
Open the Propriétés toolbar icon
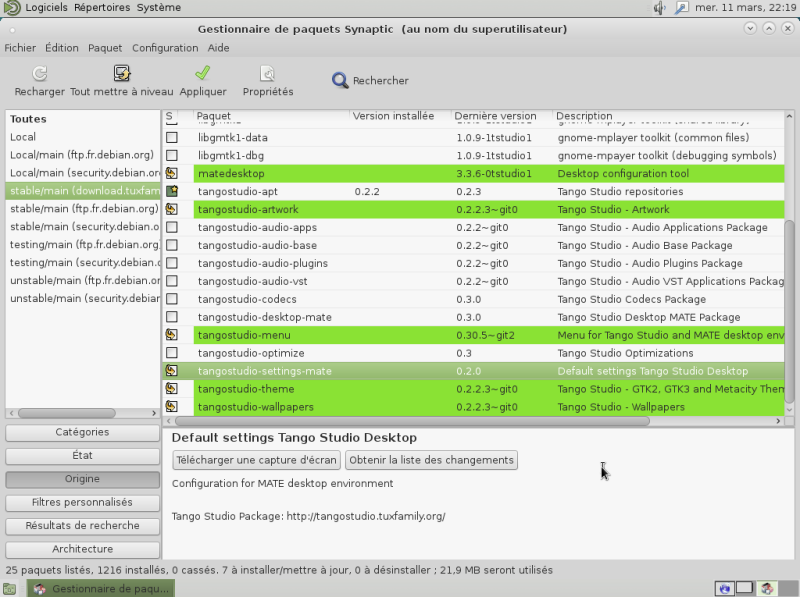[267, 73]
